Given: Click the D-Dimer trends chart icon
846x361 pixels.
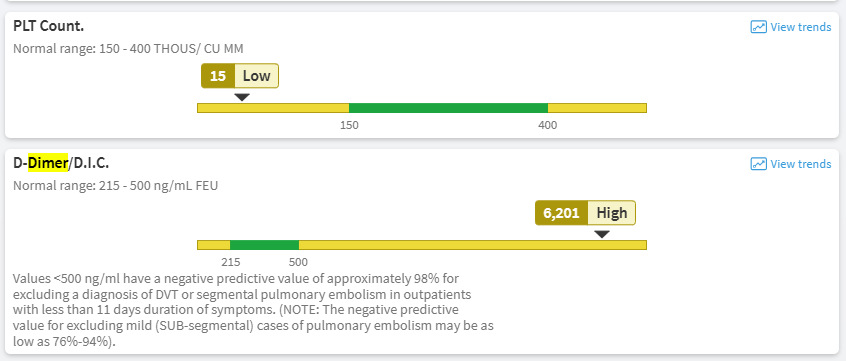Looking at the screenshot, I should pos(759,164).
